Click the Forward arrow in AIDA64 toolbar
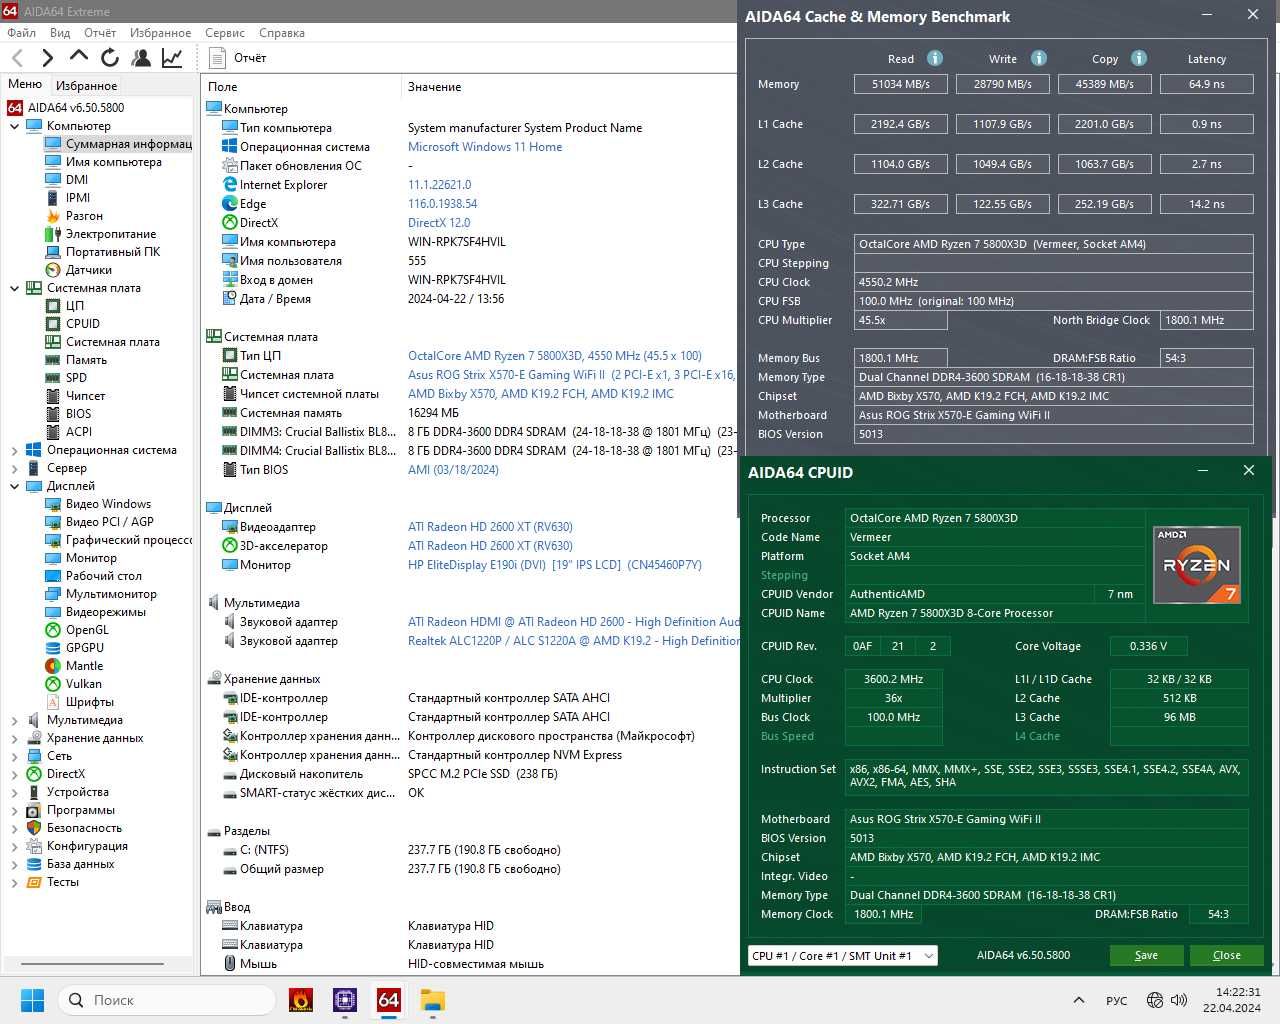Viewport: 1280px width, 1024px height. click(47, 58)
